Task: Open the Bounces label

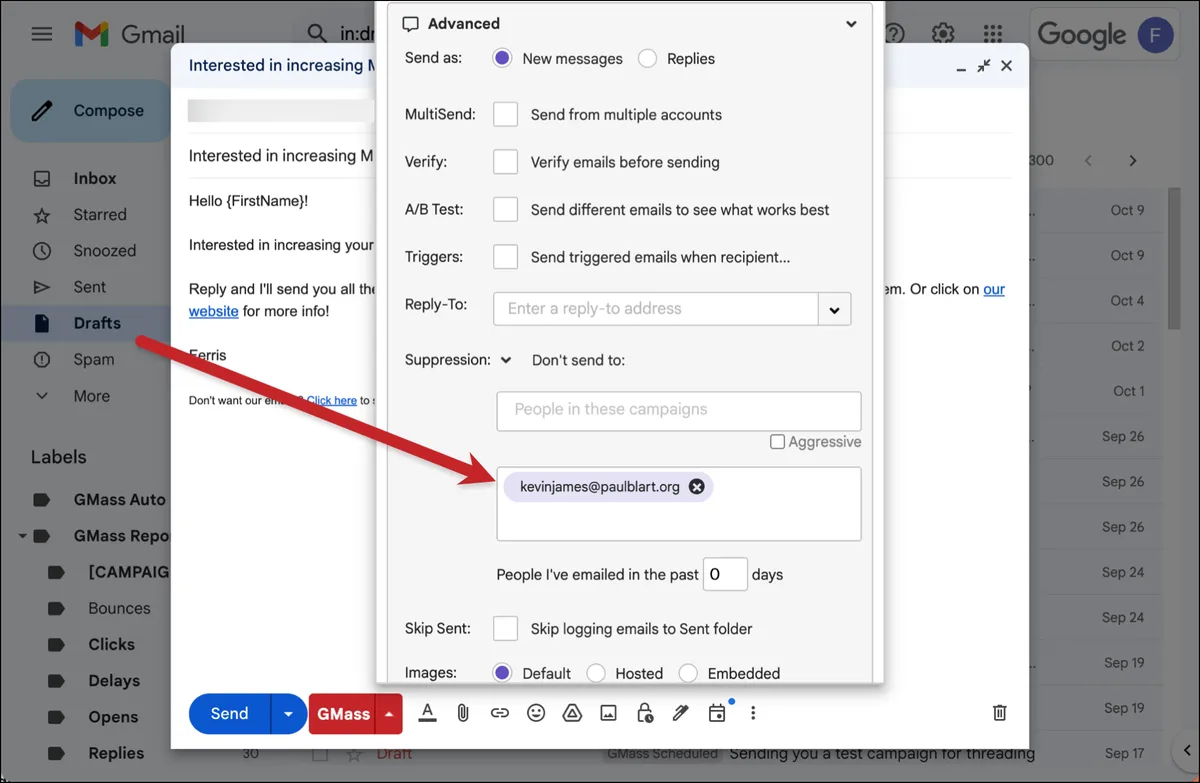Action: click(119, 608)
